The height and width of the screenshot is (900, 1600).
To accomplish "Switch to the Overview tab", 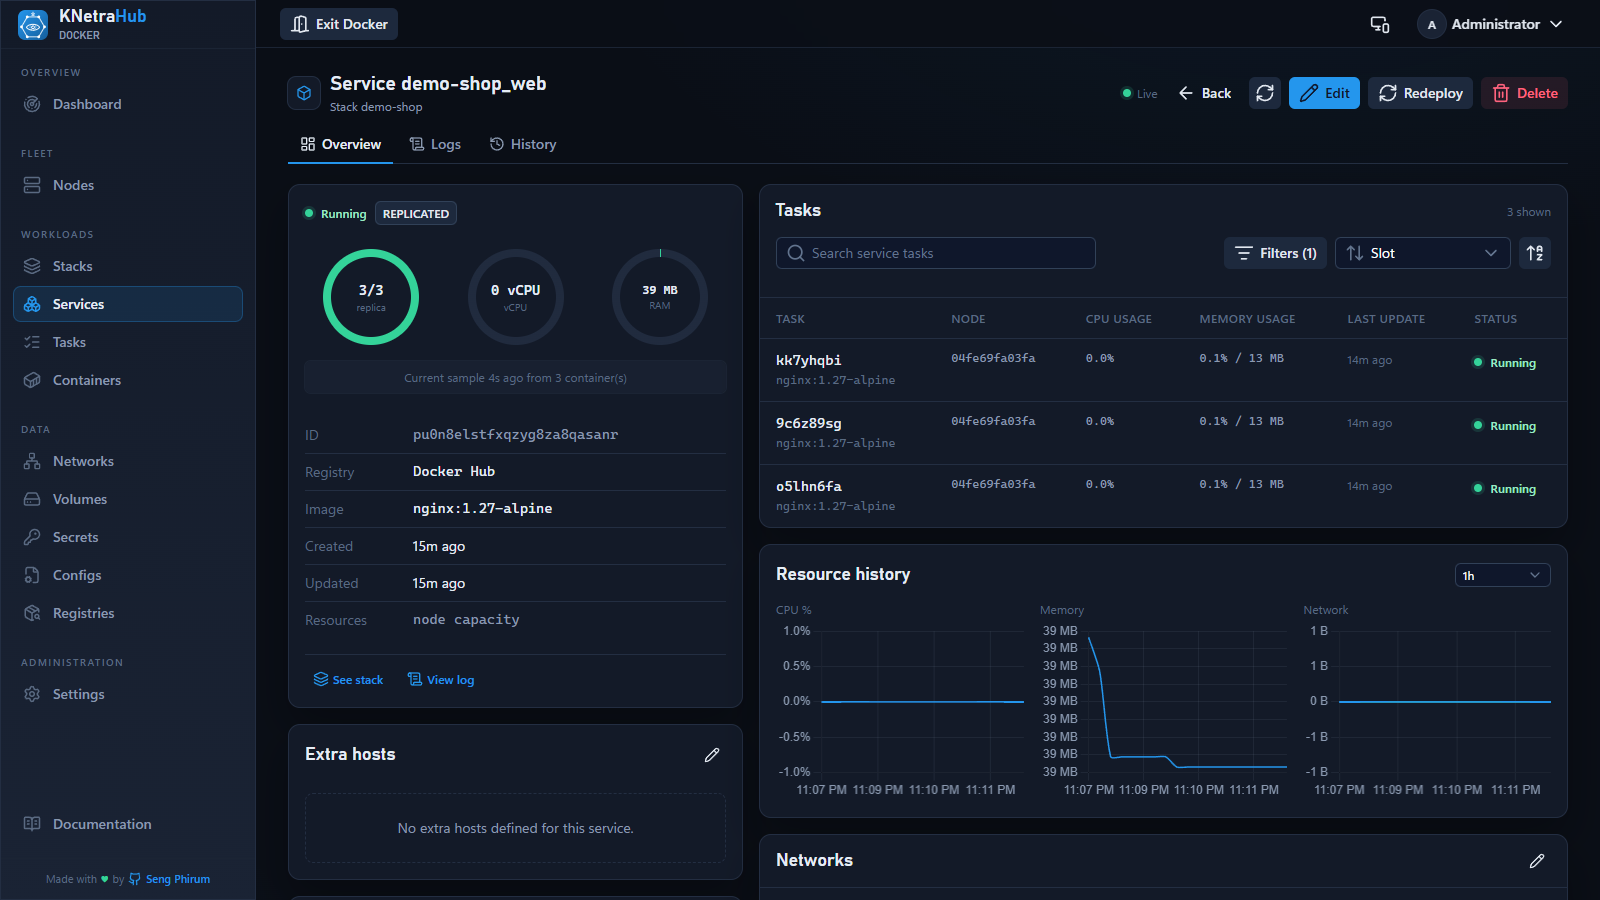I will click(x=340, y=144).
